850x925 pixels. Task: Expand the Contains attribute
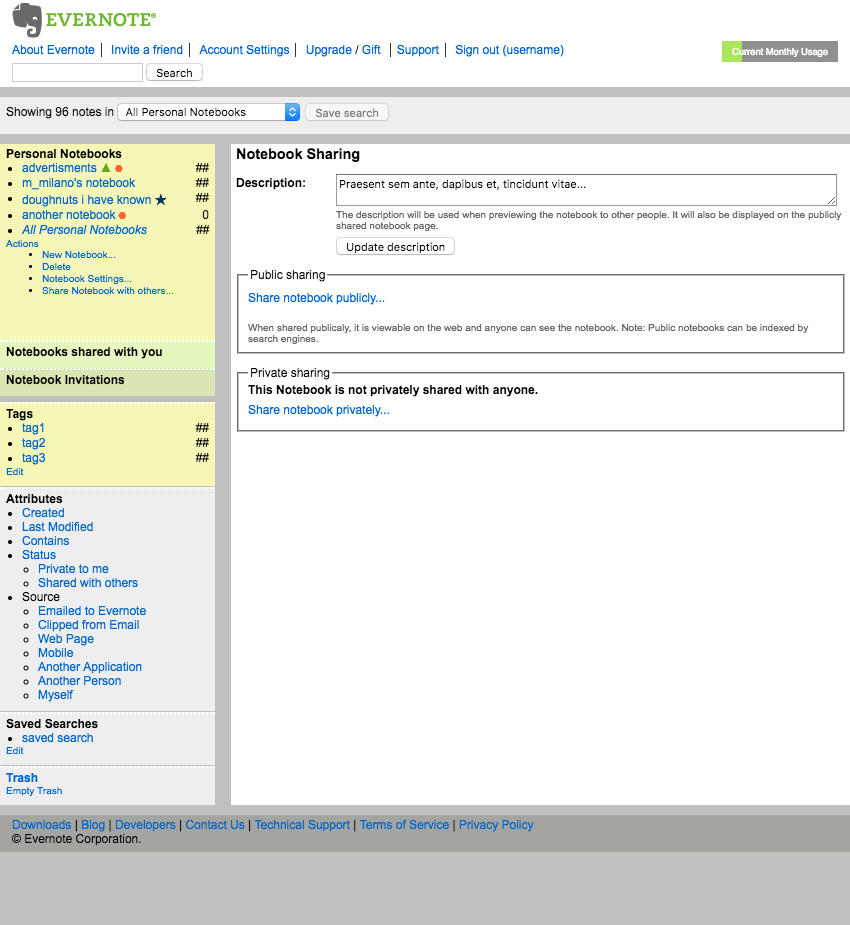point(45,541)
